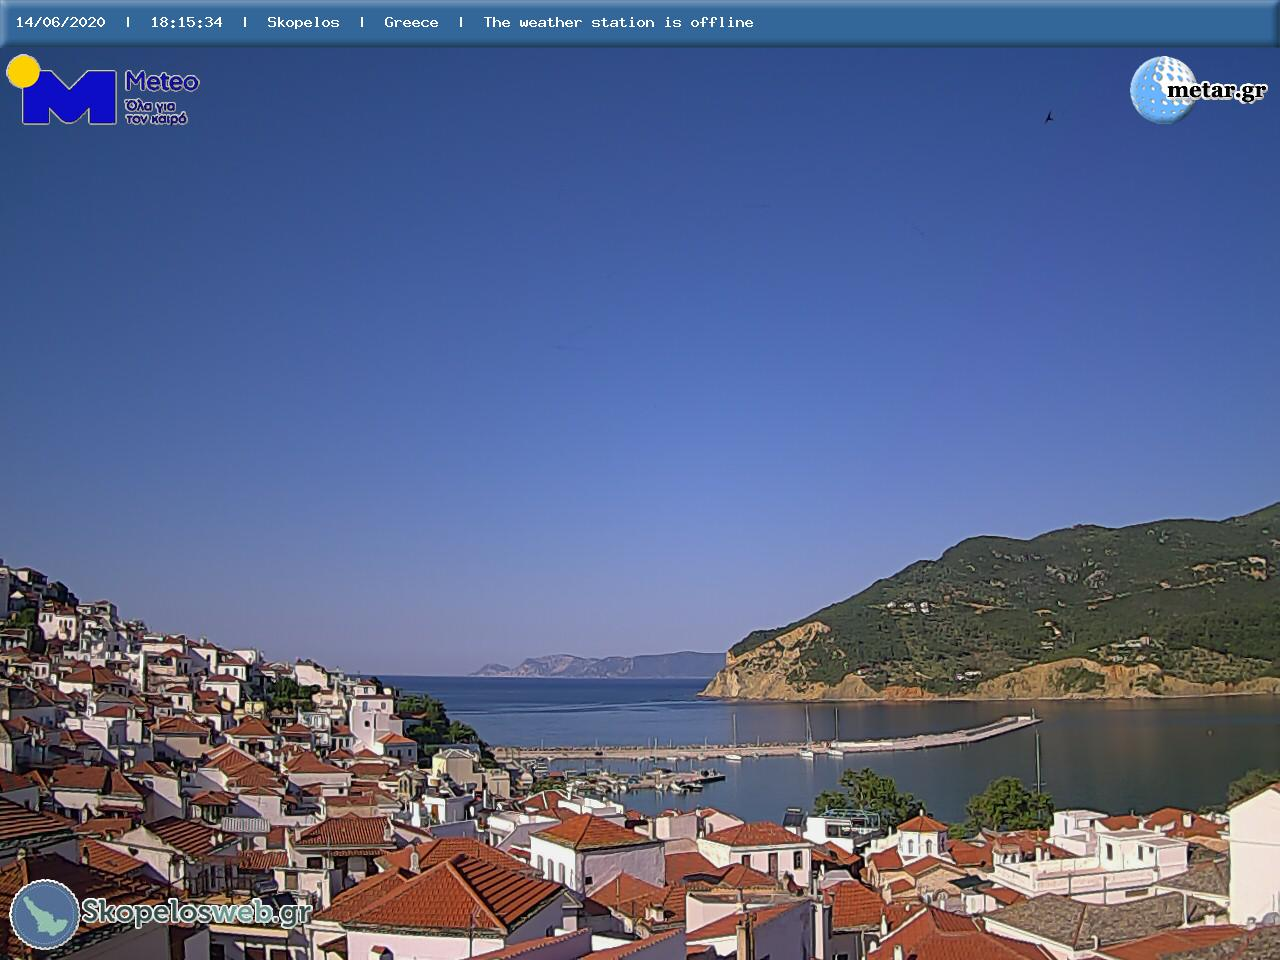This screenshot has width=1280, height=960.
Task: Click the Greece country label
Action: pyautogui.click(x=411, y=22)
